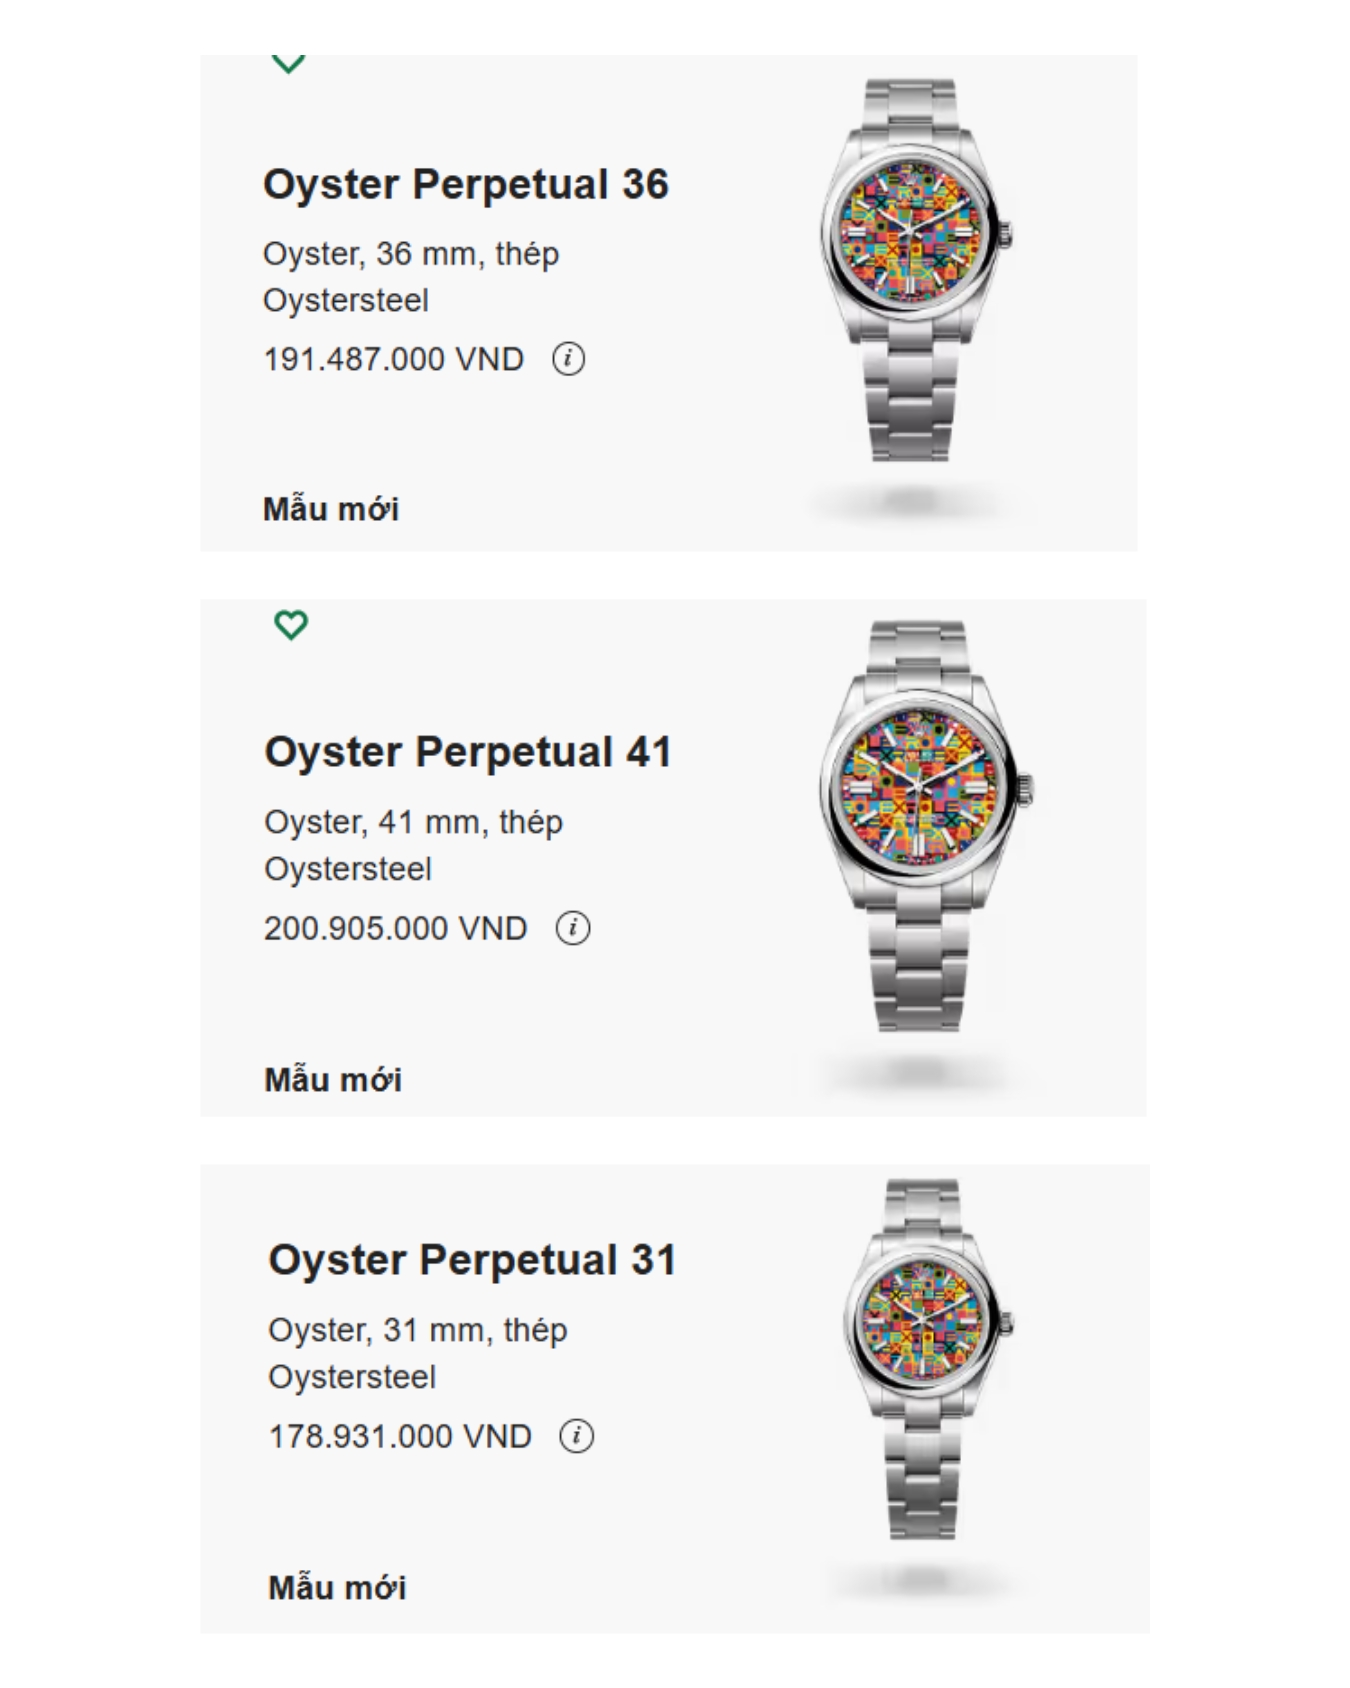Click the 200.905.000 VND price text

[395, 928]
